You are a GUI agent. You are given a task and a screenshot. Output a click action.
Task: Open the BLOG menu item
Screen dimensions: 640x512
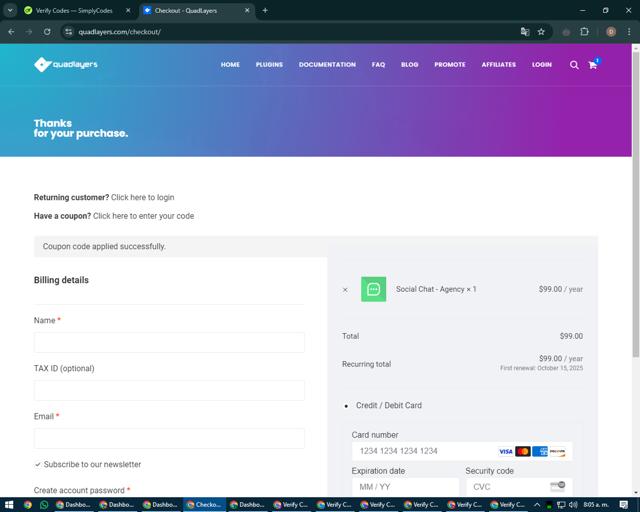pyautogui.click(x=409, y=65)
